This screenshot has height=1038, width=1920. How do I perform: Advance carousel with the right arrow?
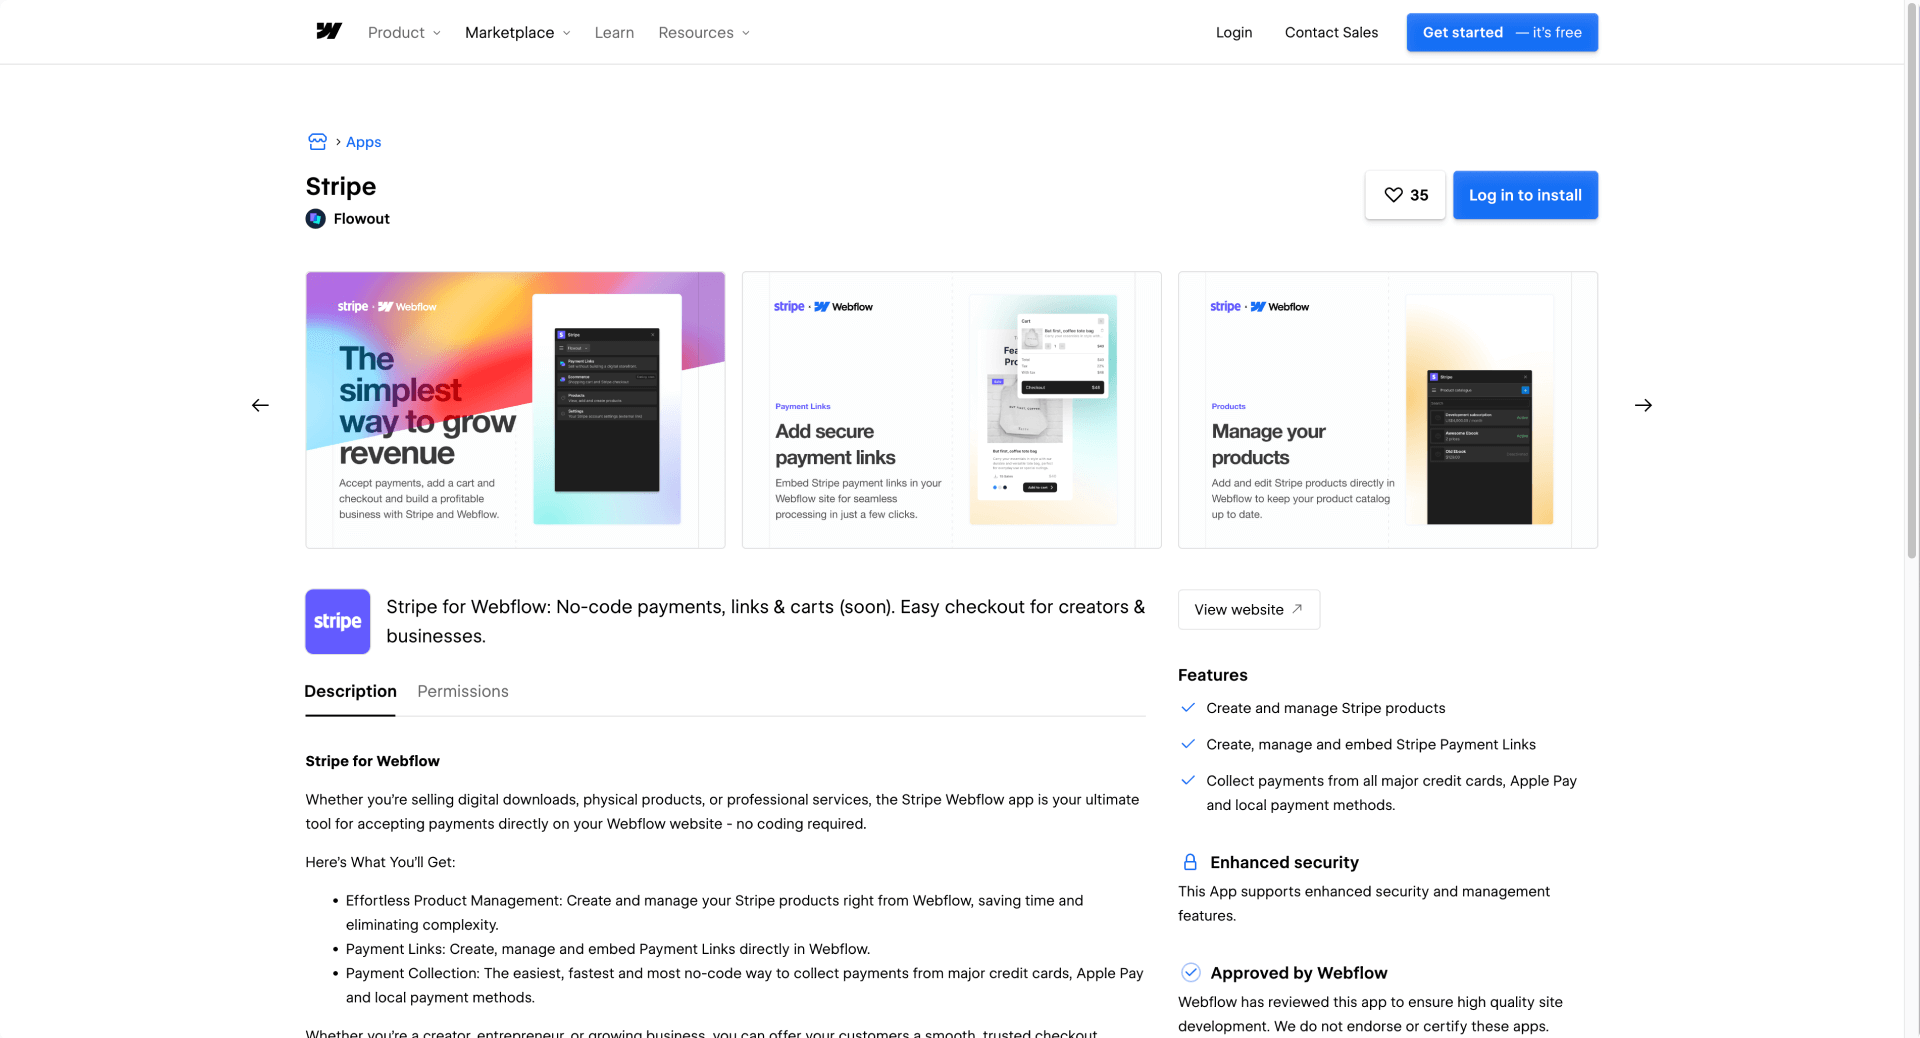coord(1643,405)
